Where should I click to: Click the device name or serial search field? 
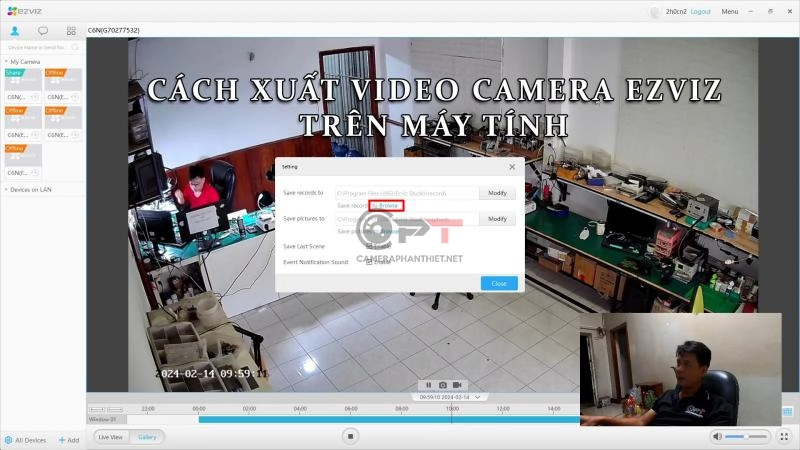point(38,47)
